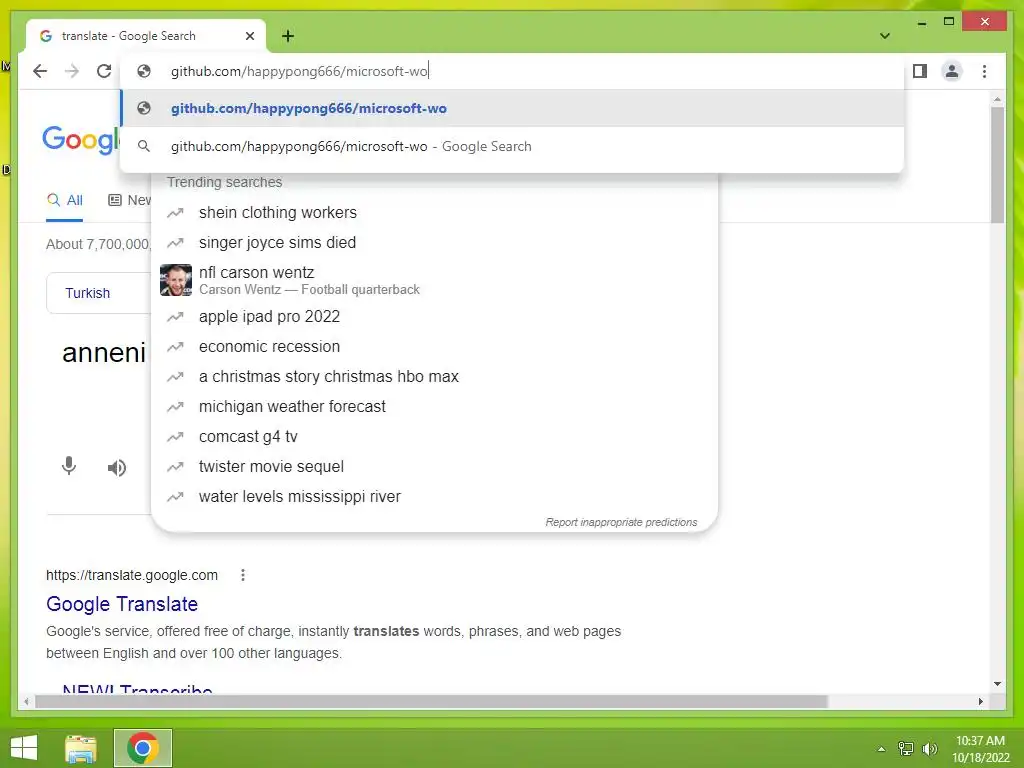Pick the nfl carson wentz suggestion

coord(434,280)
